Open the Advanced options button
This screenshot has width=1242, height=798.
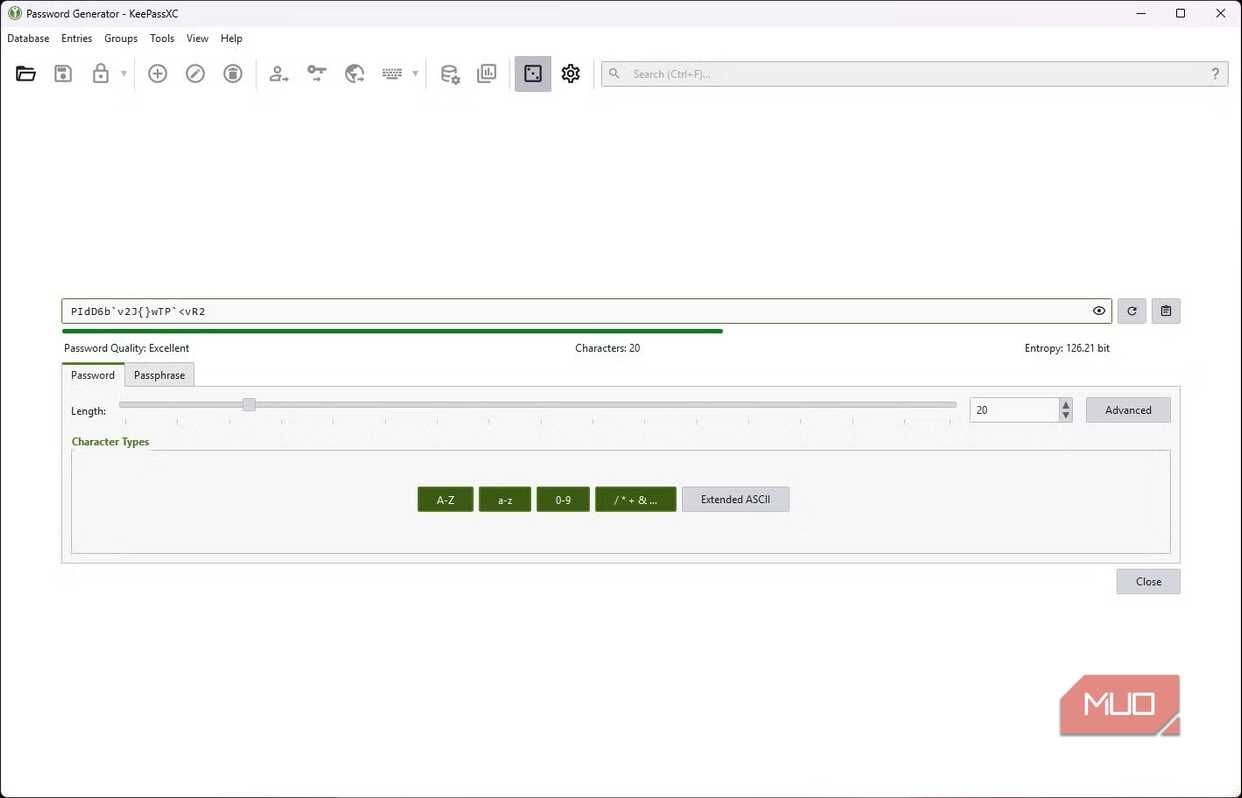point(1128,410)
